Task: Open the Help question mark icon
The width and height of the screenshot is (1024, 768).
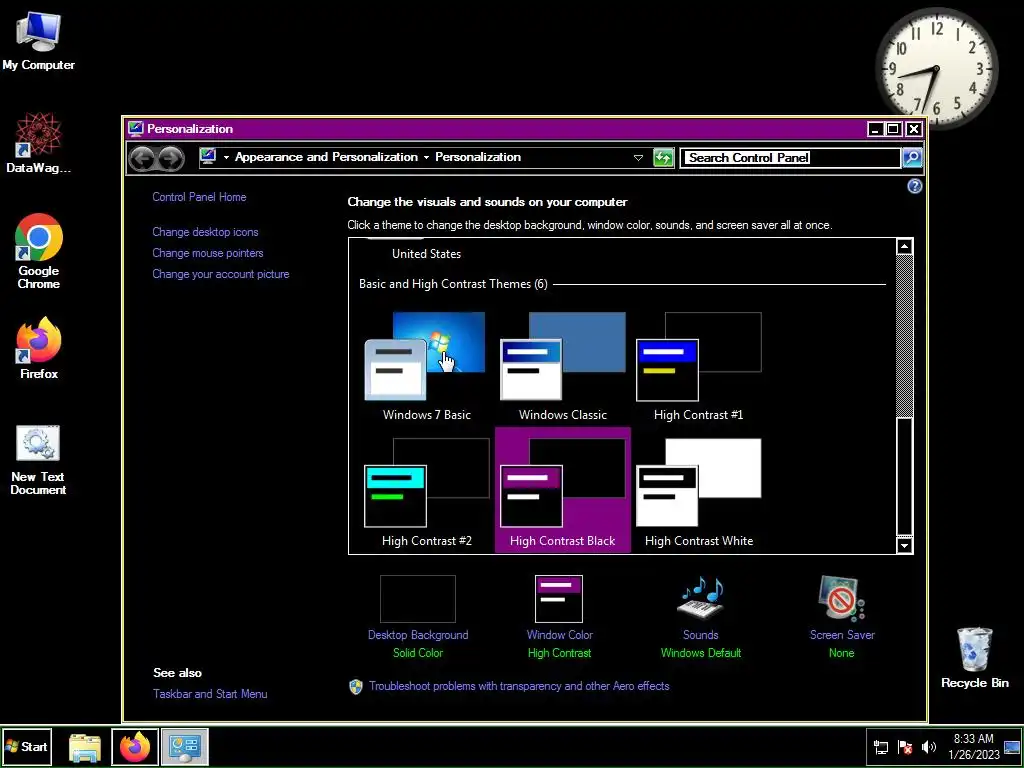Action: tap(914, 186)
